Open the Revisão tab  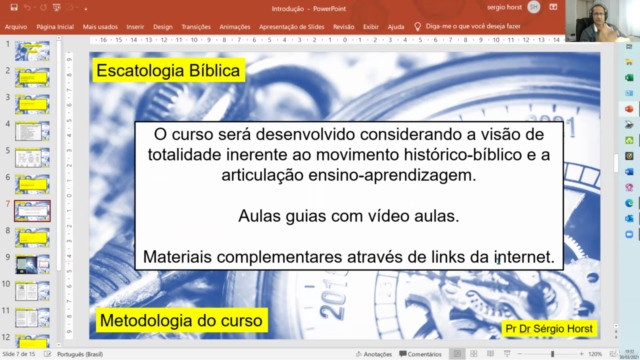(344, 27)
